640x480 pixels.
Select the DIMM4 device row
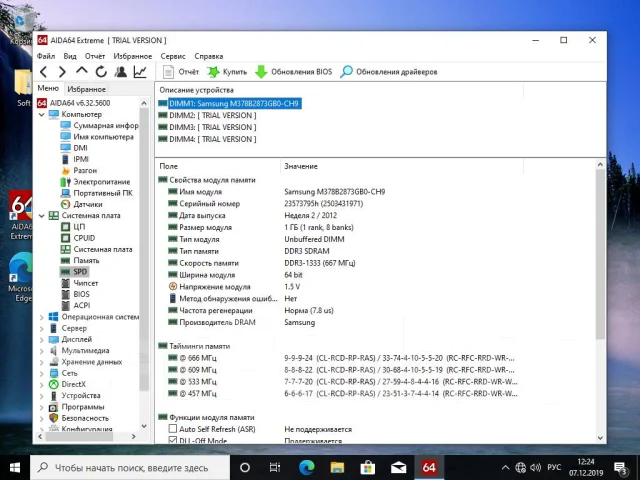(207, 139)
